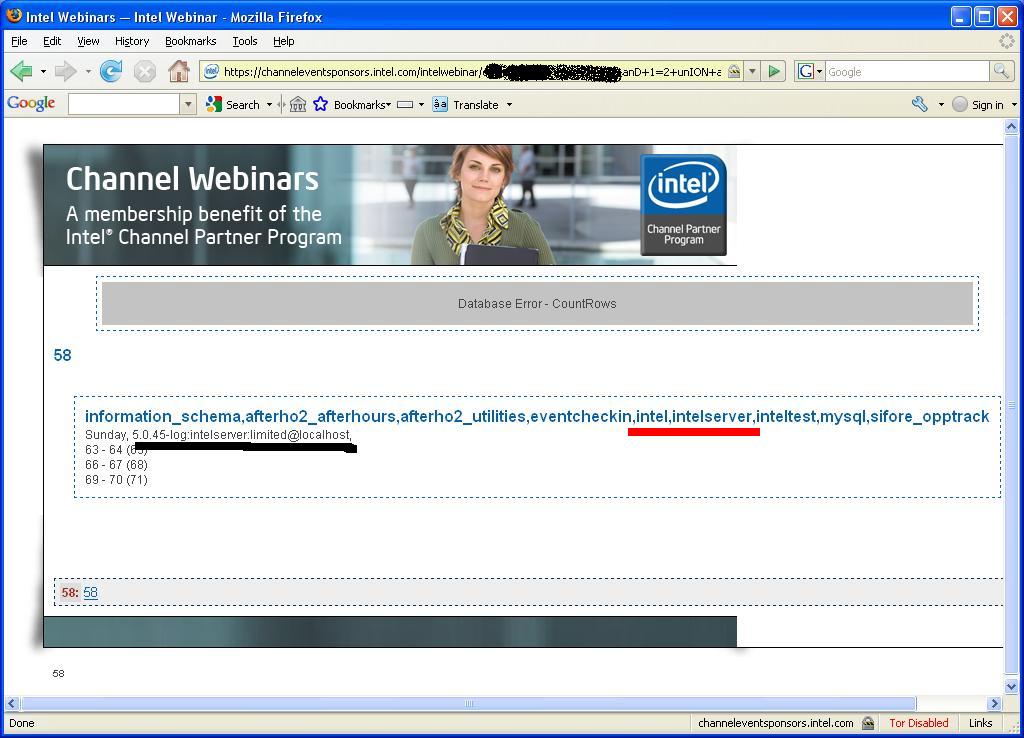Open the History menu
Image resolution: width=1024 pixels, height=738 pixels.
click(x=132, y=41)
